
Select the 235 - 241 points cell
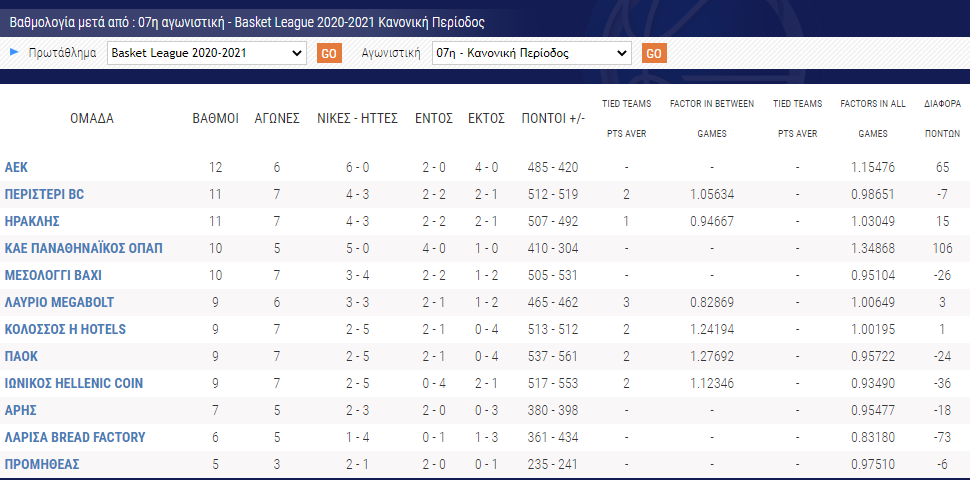(x=553, y=464)
